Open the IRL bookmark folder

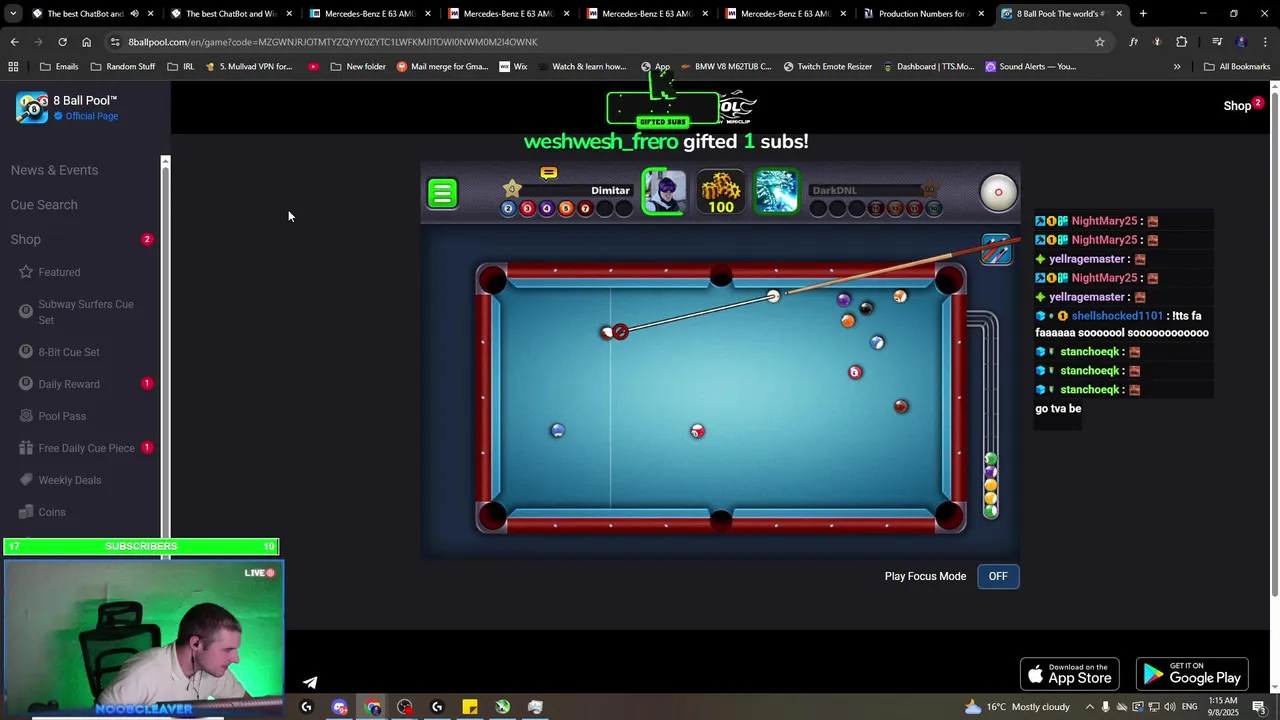tap(181, 67)
